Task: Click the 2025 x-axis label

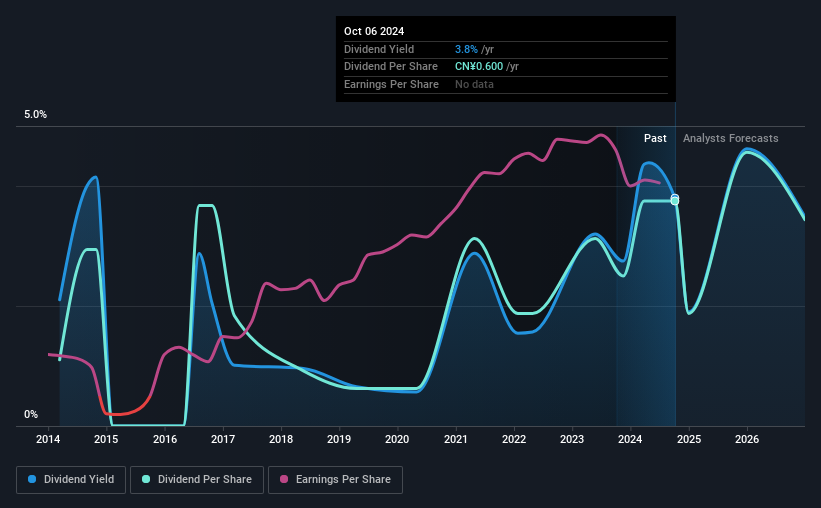Action: pyautogui.click(x=689, y=439)
